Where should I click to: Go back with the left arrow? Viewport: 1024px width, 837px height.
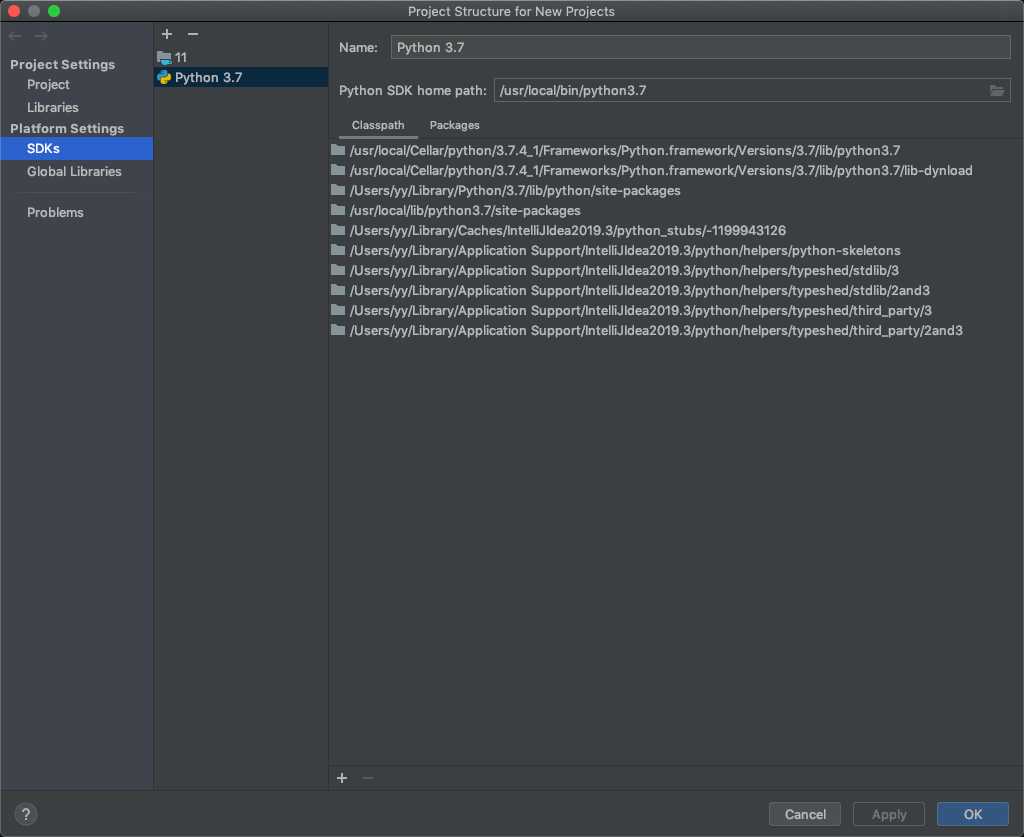(15, 36)
